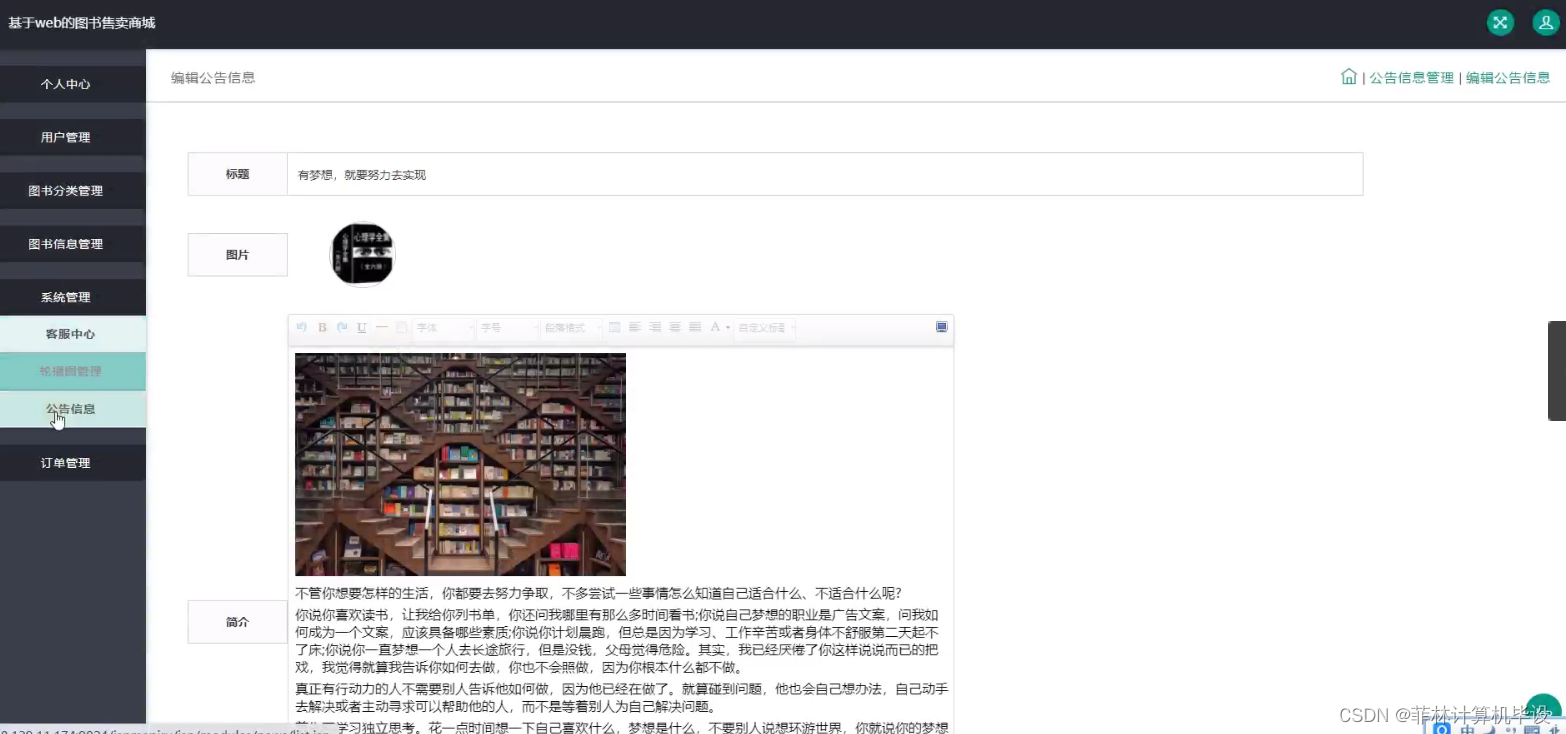Viewport: 1566px width, 734px height.
Task: Toggle left alignment in the editor toolbar
Action: click(x=634, y=328)
